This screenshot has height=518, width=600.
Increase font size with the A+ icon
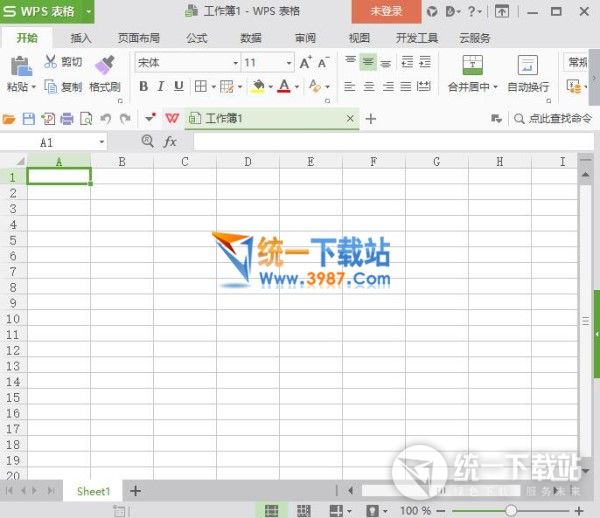click(x=305, y=62)
